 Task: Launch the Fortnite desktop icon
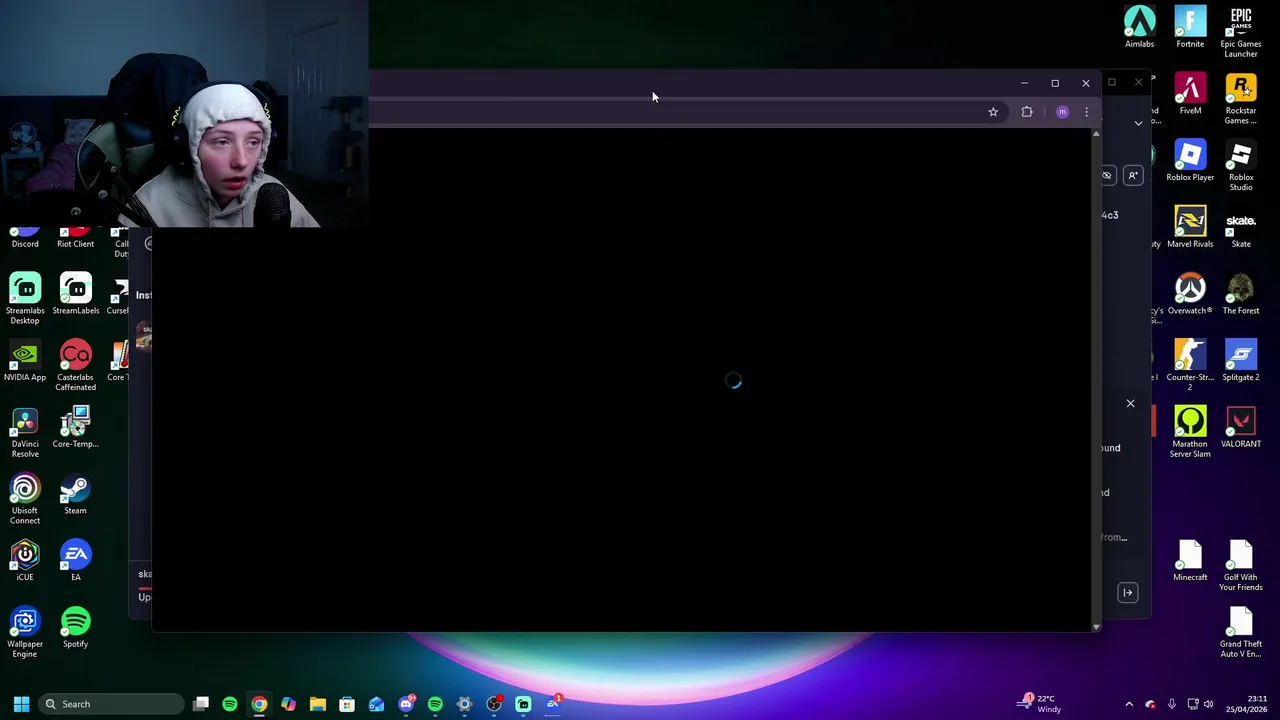coord(1190,26)
